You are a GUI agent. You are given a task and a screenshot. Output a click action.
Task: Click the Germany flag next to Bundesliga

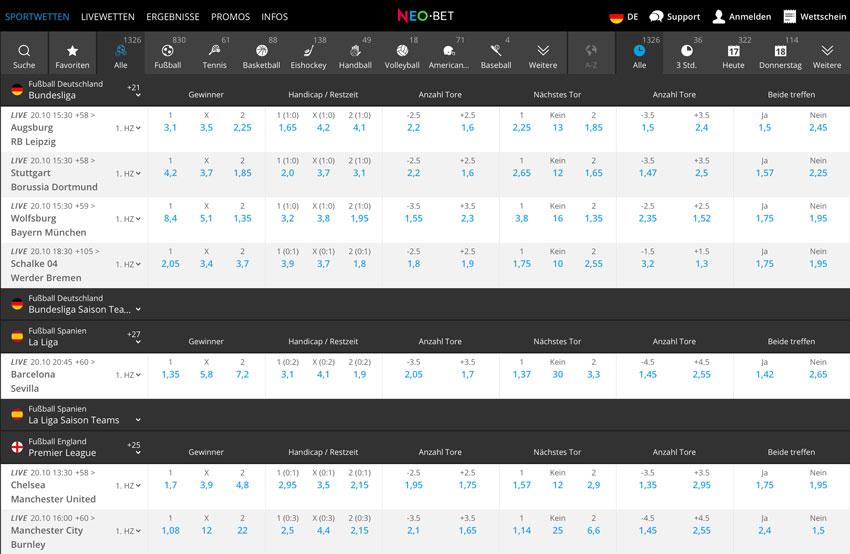pyautogui.click(x=17, y=89)
